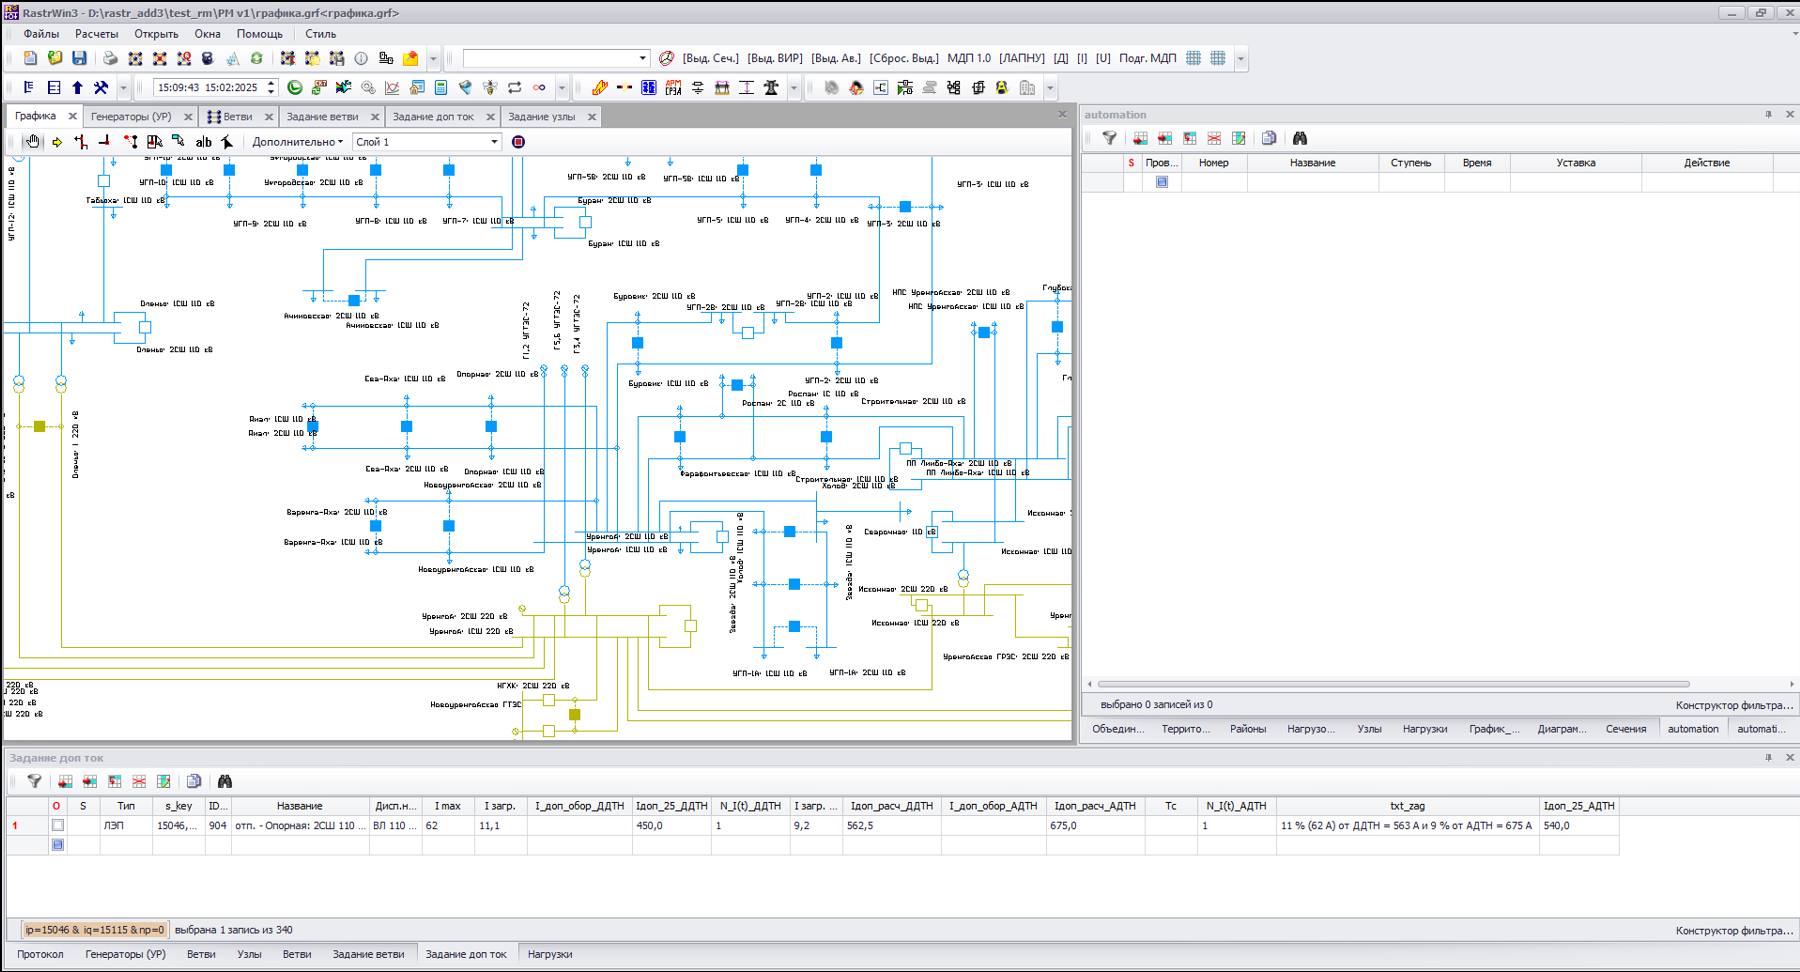Click the blue floppy disk save icon
The image size is (1800, 972).
click(79, 58)
